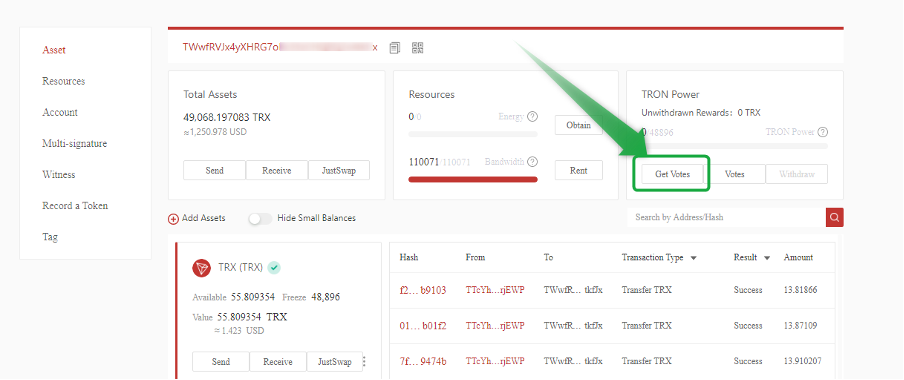Click Success result in 01…b01f2 row
This screenshot has width=904, height=380.
pos(748,326)
